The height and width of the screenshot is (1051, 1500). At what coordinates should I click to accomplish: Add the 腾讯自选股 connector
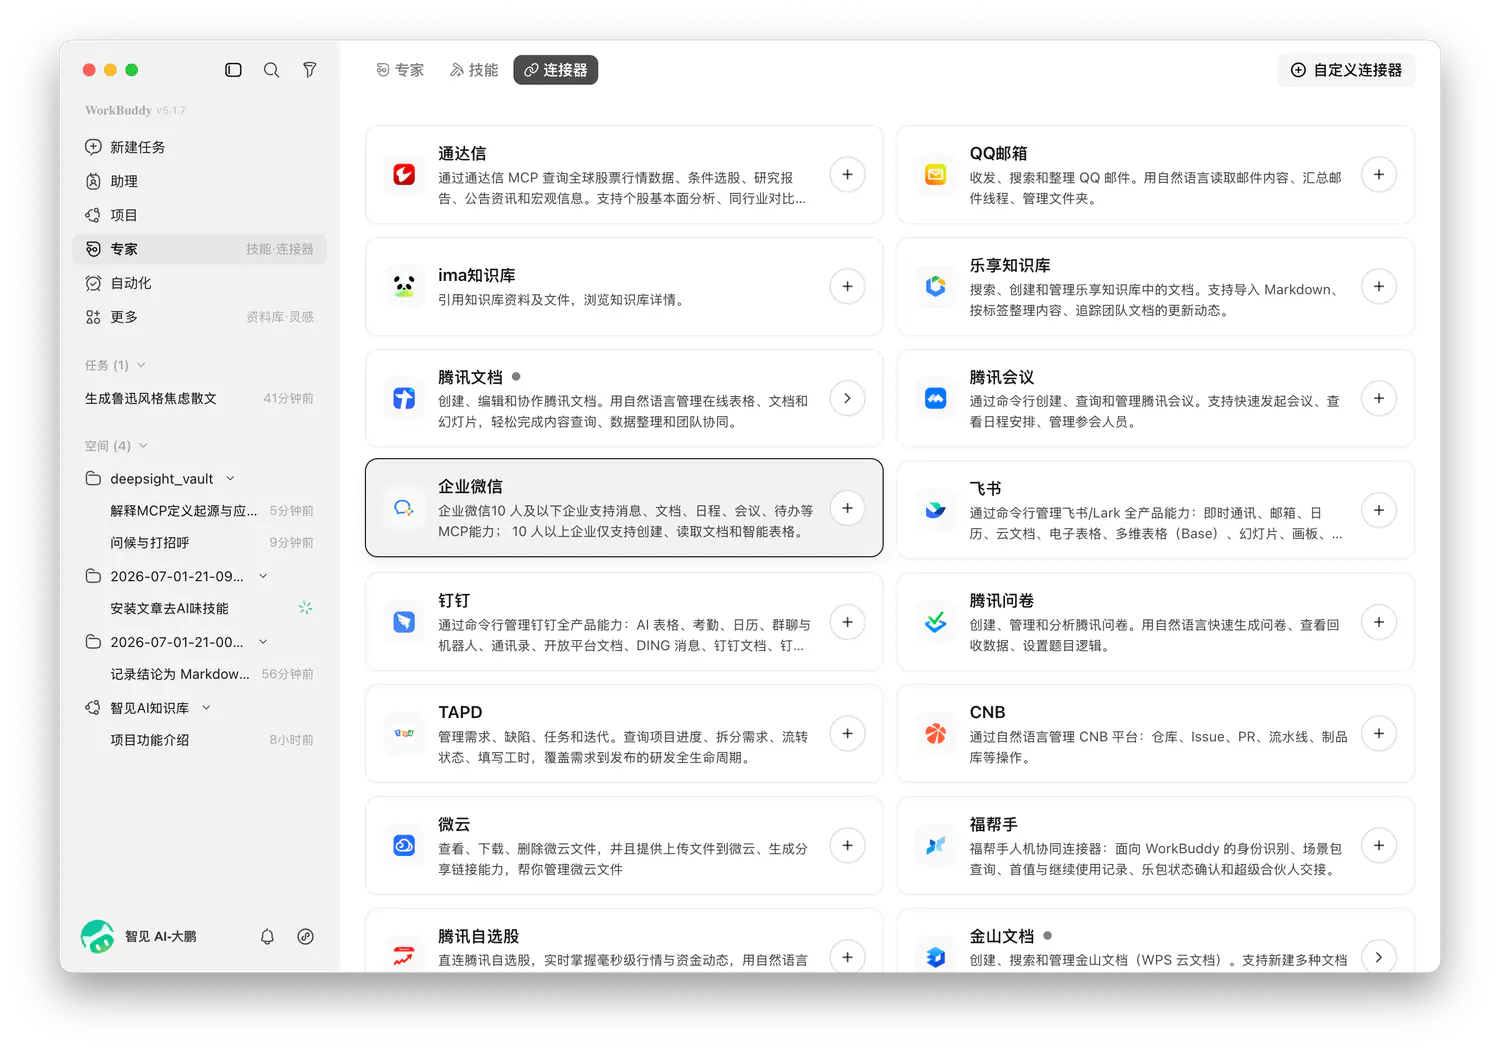(847, 957)
